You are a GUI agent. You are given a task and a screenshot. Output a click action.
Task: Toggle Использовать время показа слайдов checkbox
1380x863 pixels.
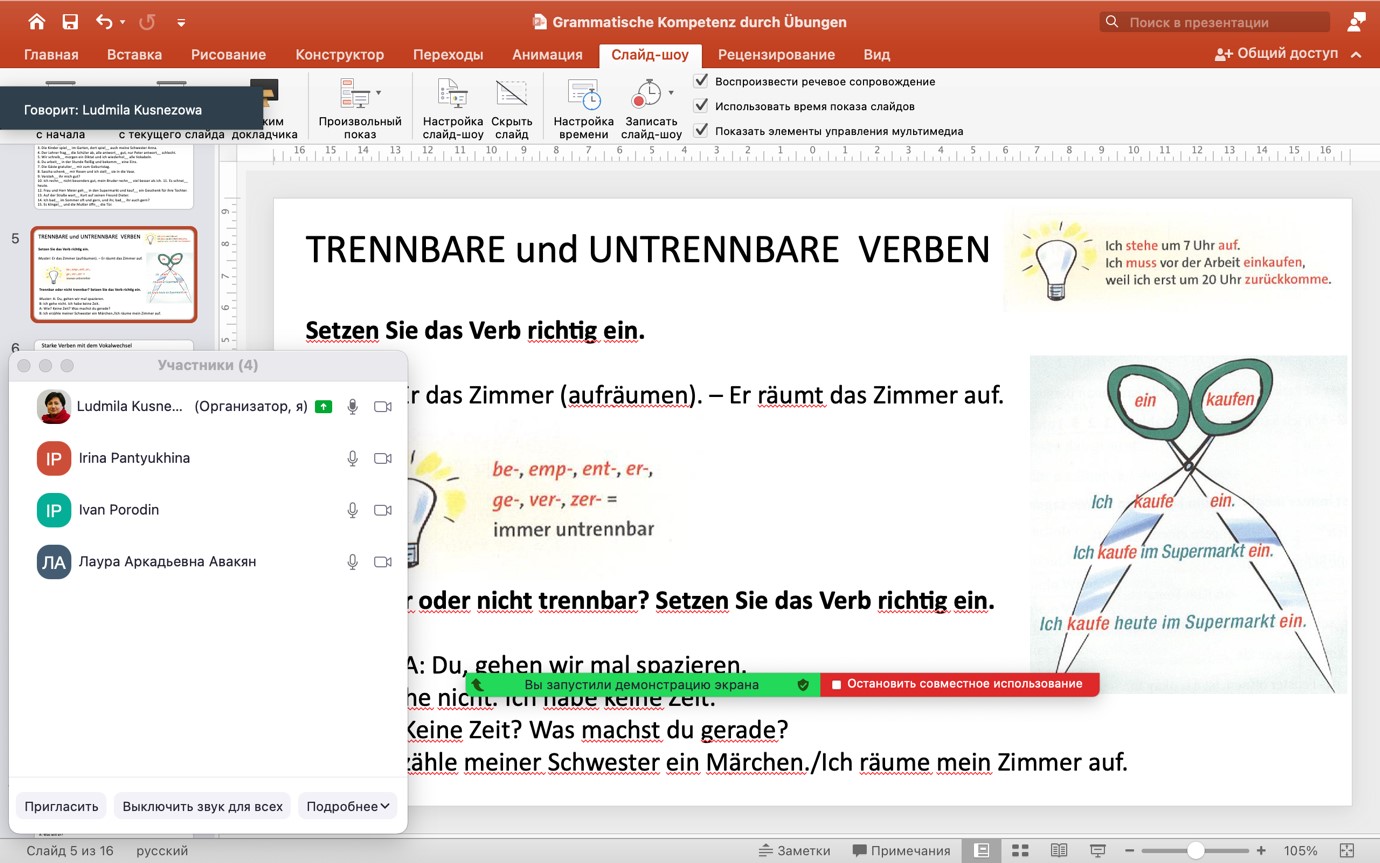(701, 106)
